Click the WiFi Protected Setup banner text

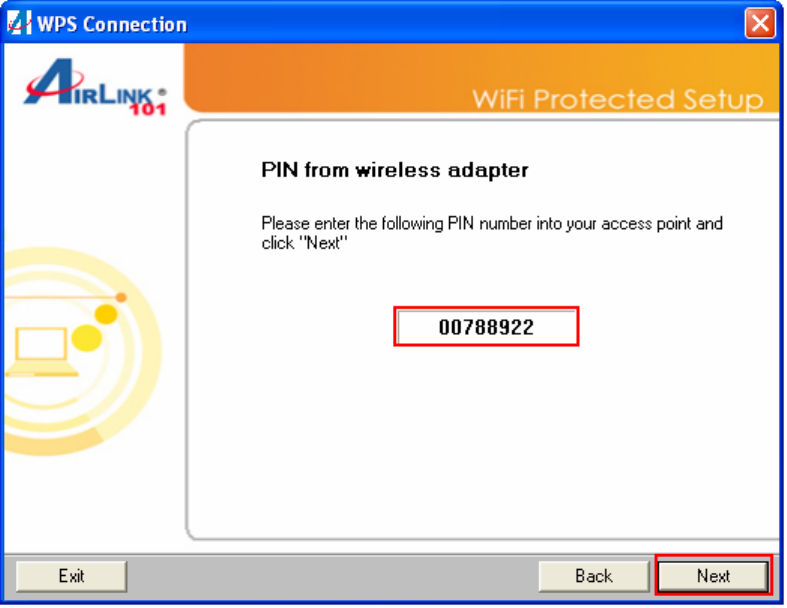(618, 99)
